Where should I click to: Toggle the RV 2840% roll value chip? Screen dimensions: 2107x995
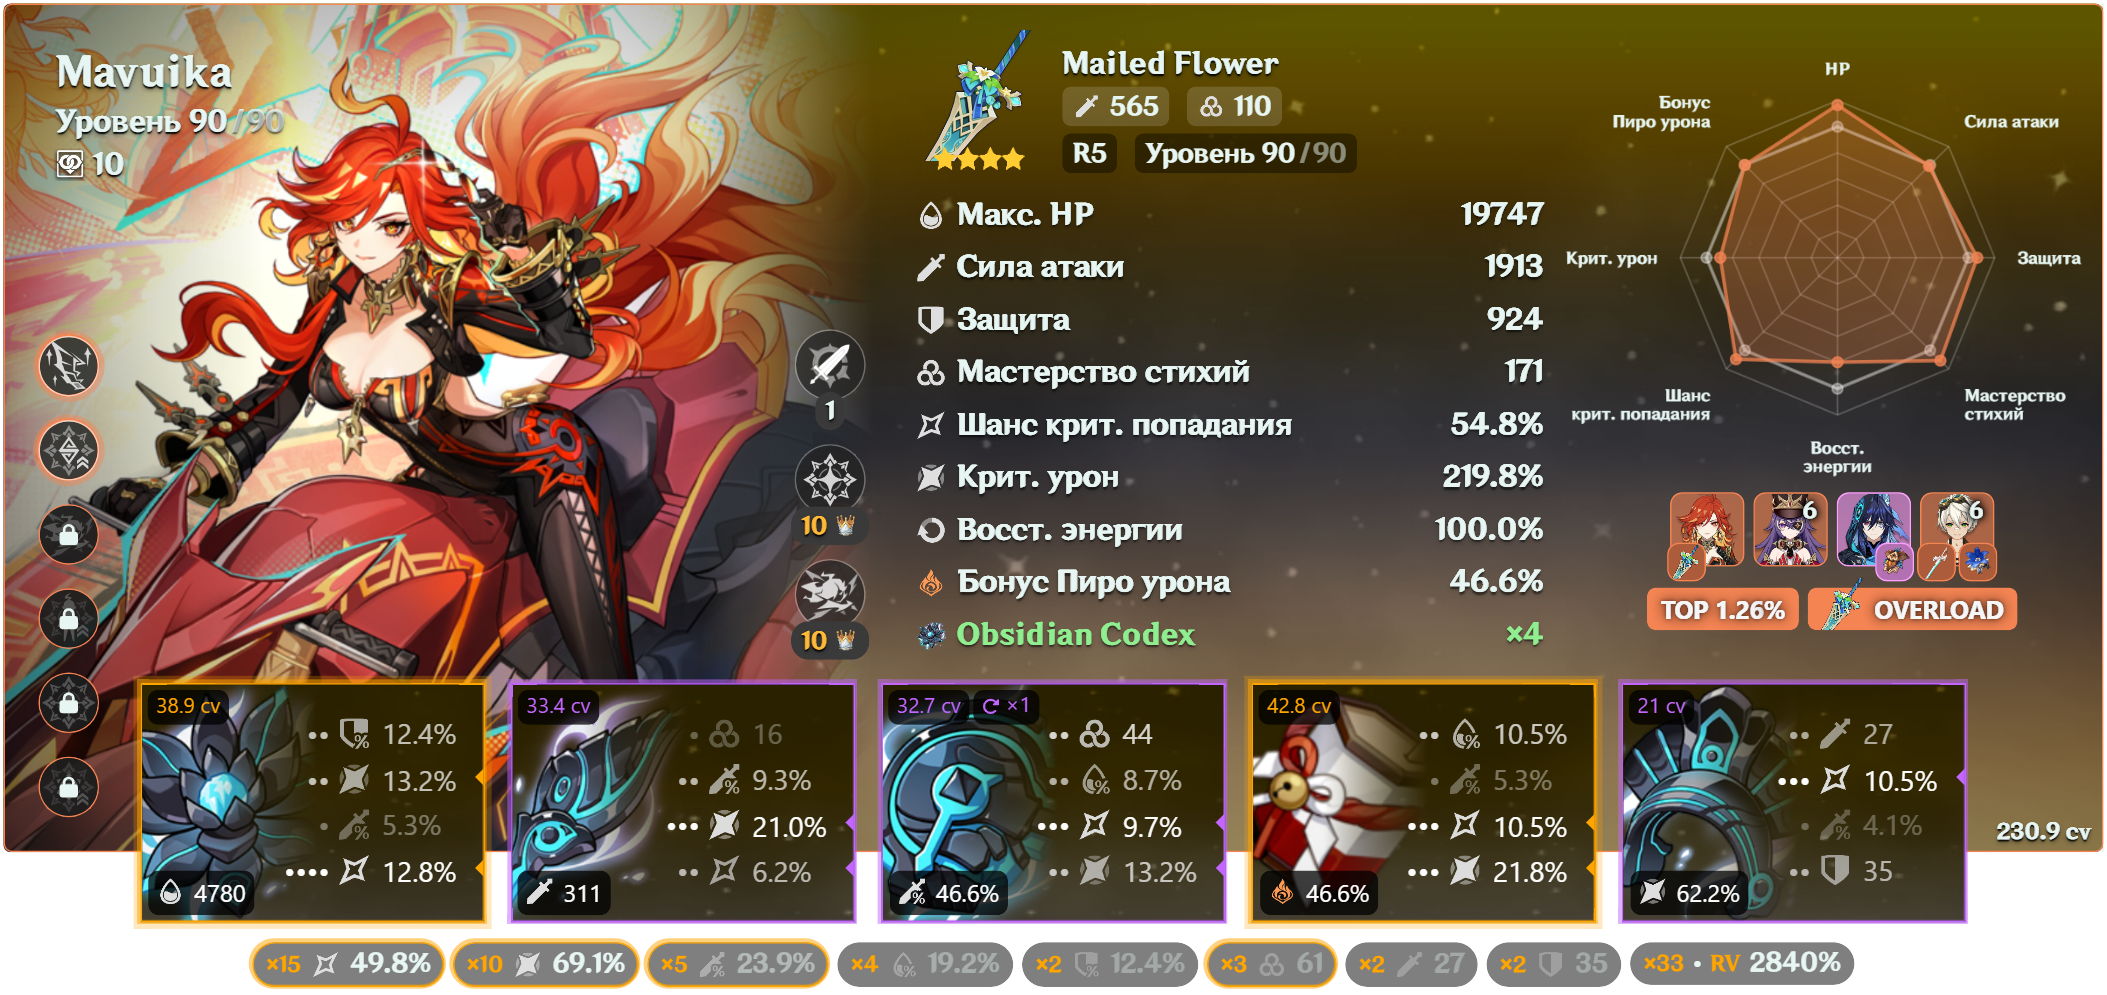click(1742, 963)
